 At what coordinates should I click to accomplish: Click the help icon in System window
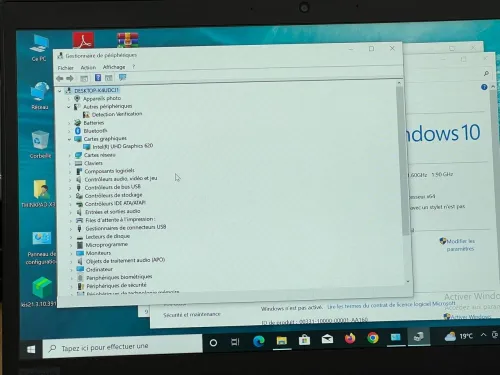click(x=484, y=87)
